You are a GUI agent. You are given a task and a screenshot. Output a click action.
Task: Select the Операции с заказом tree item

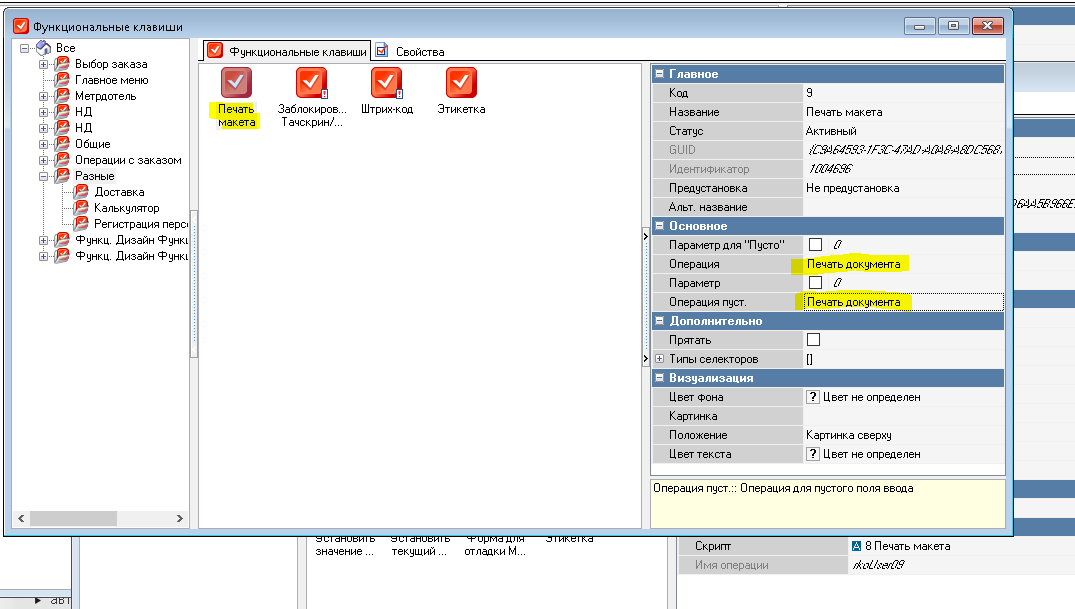pos(128,160)
